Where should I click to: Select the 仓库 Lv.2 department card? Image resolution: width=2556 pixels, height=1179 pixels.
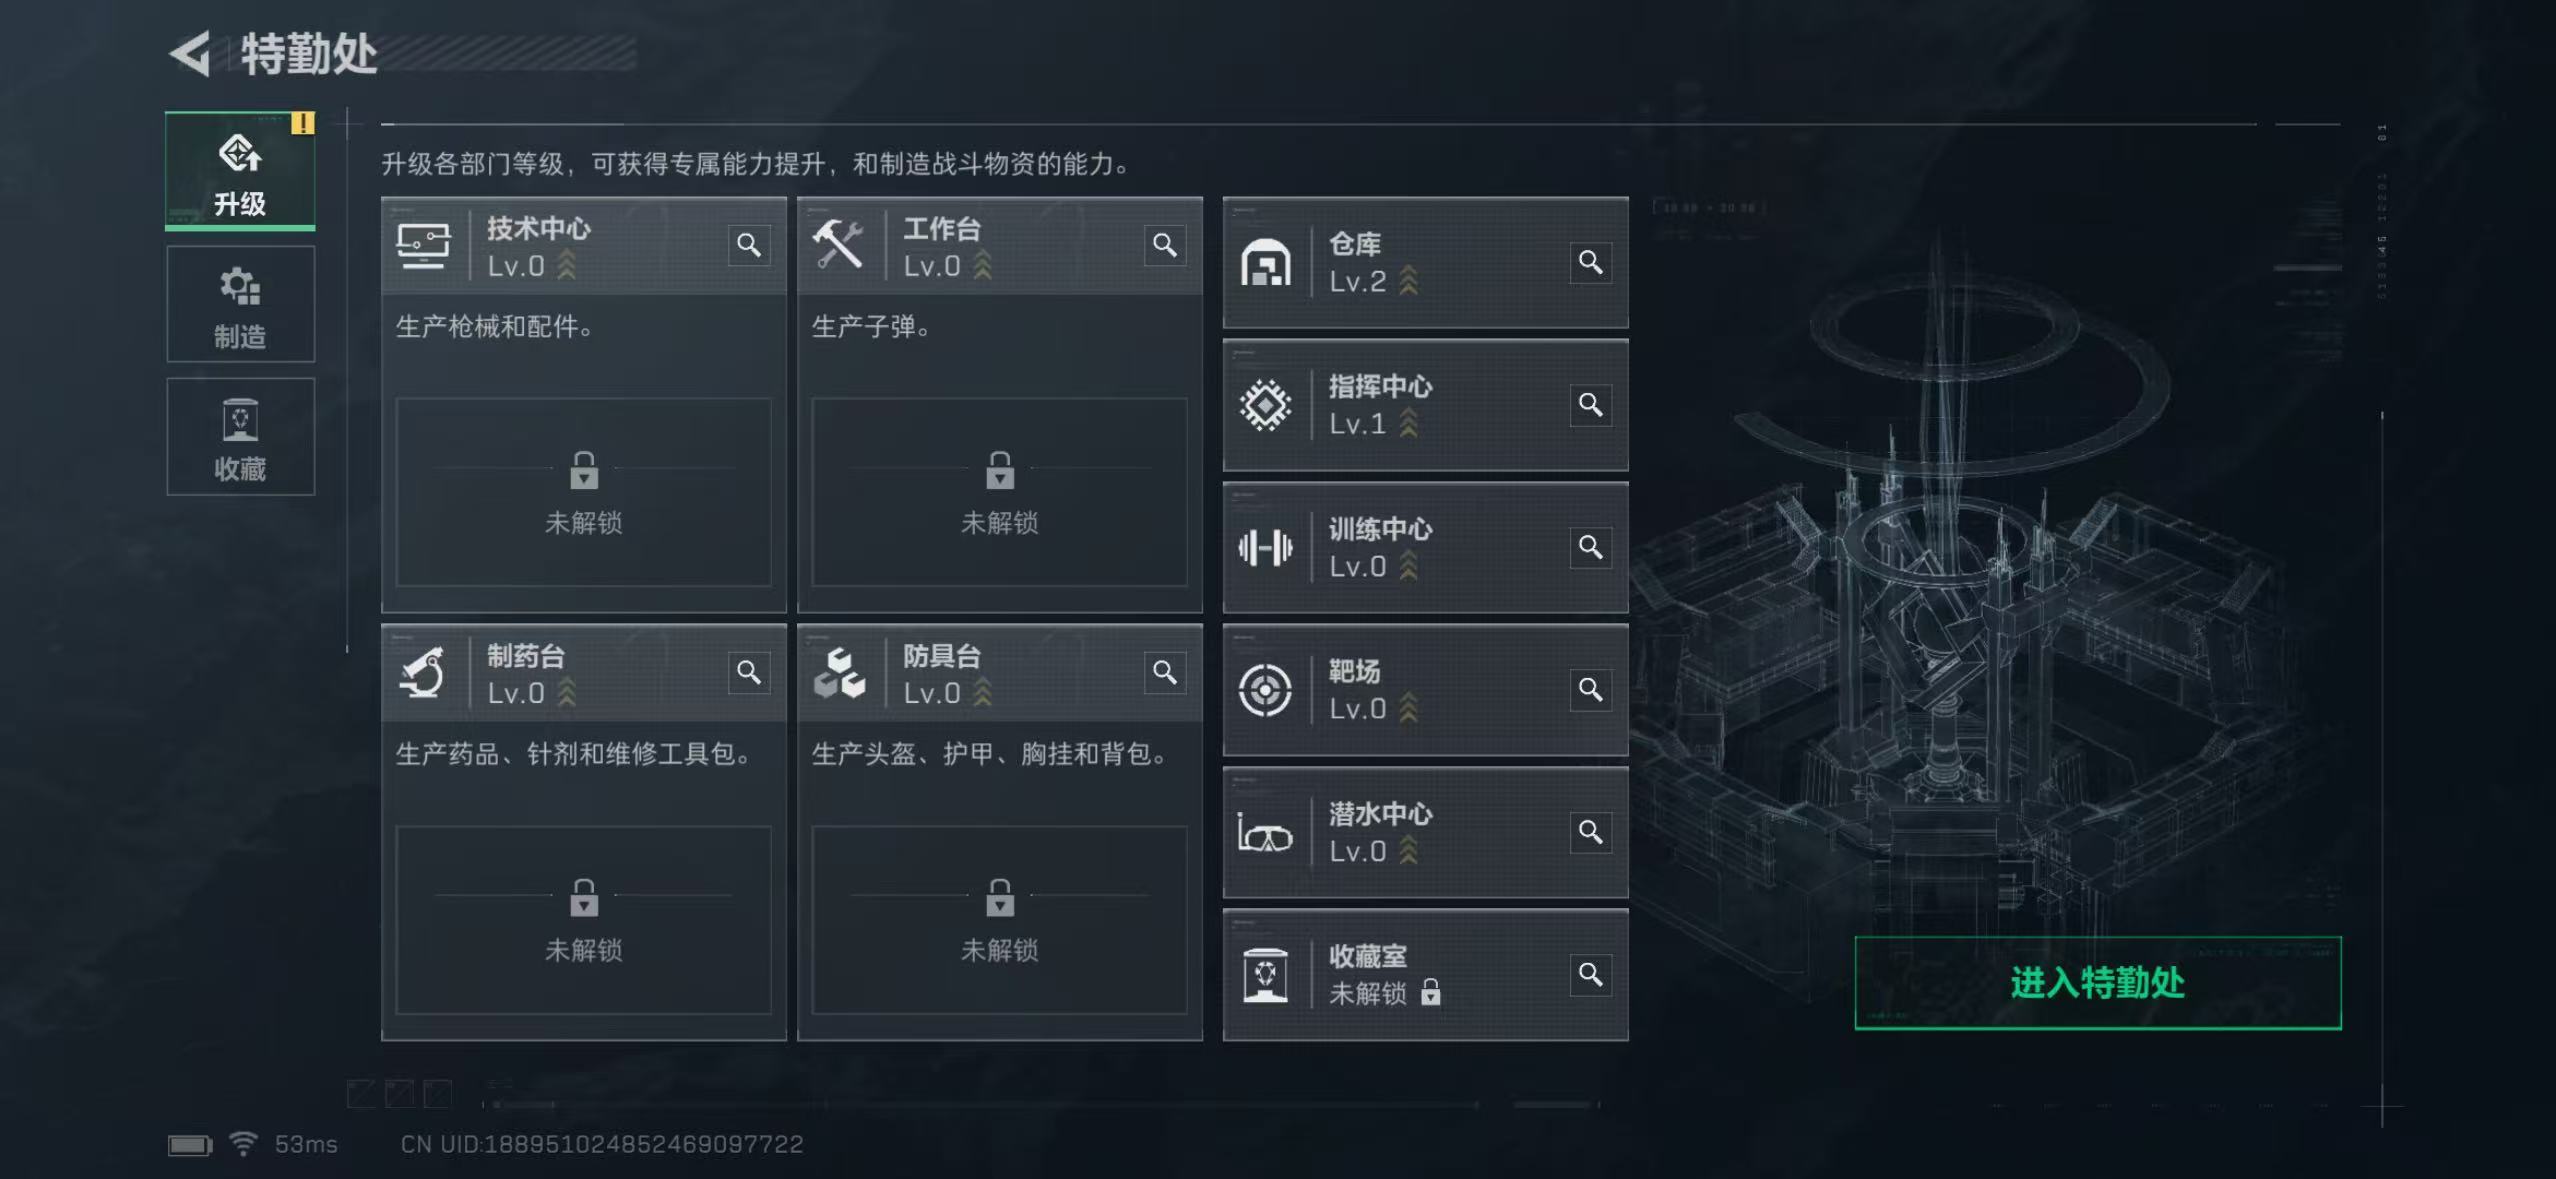click(1400, 264)
